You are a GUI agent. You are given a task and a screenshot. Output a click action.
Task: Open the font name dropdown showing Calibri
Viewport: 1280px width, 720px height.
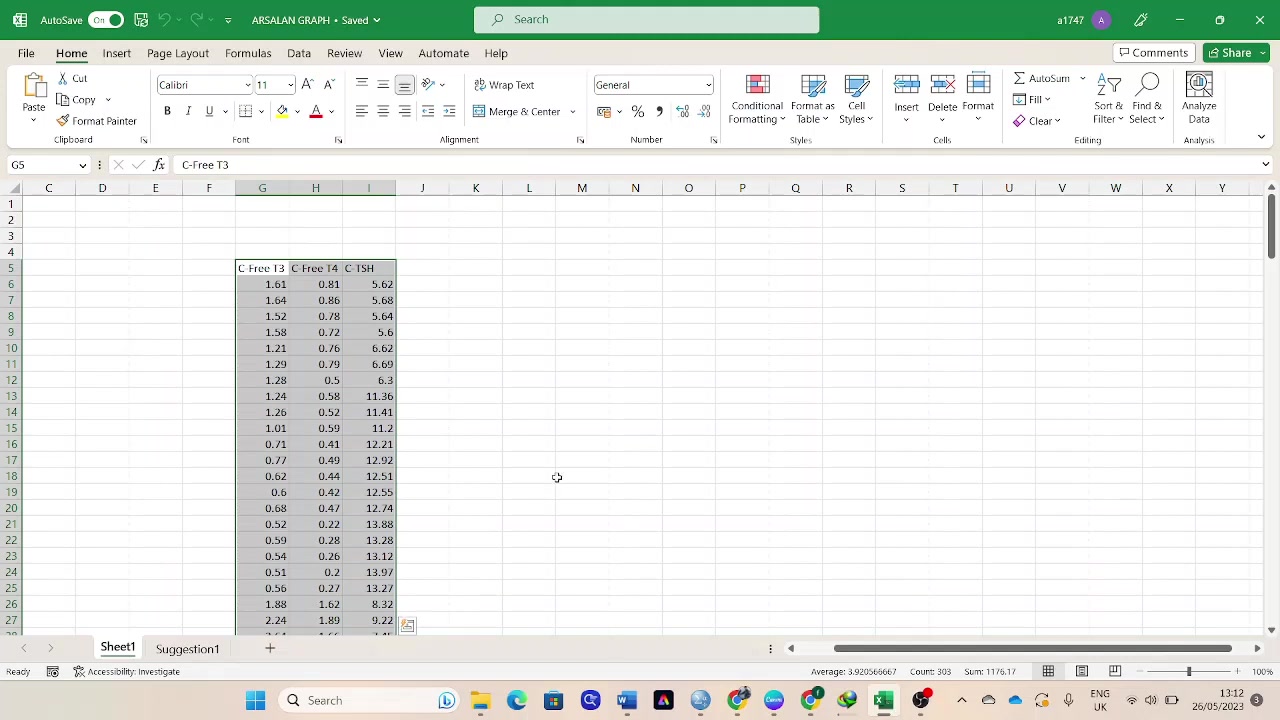click(x=247, y=85)
